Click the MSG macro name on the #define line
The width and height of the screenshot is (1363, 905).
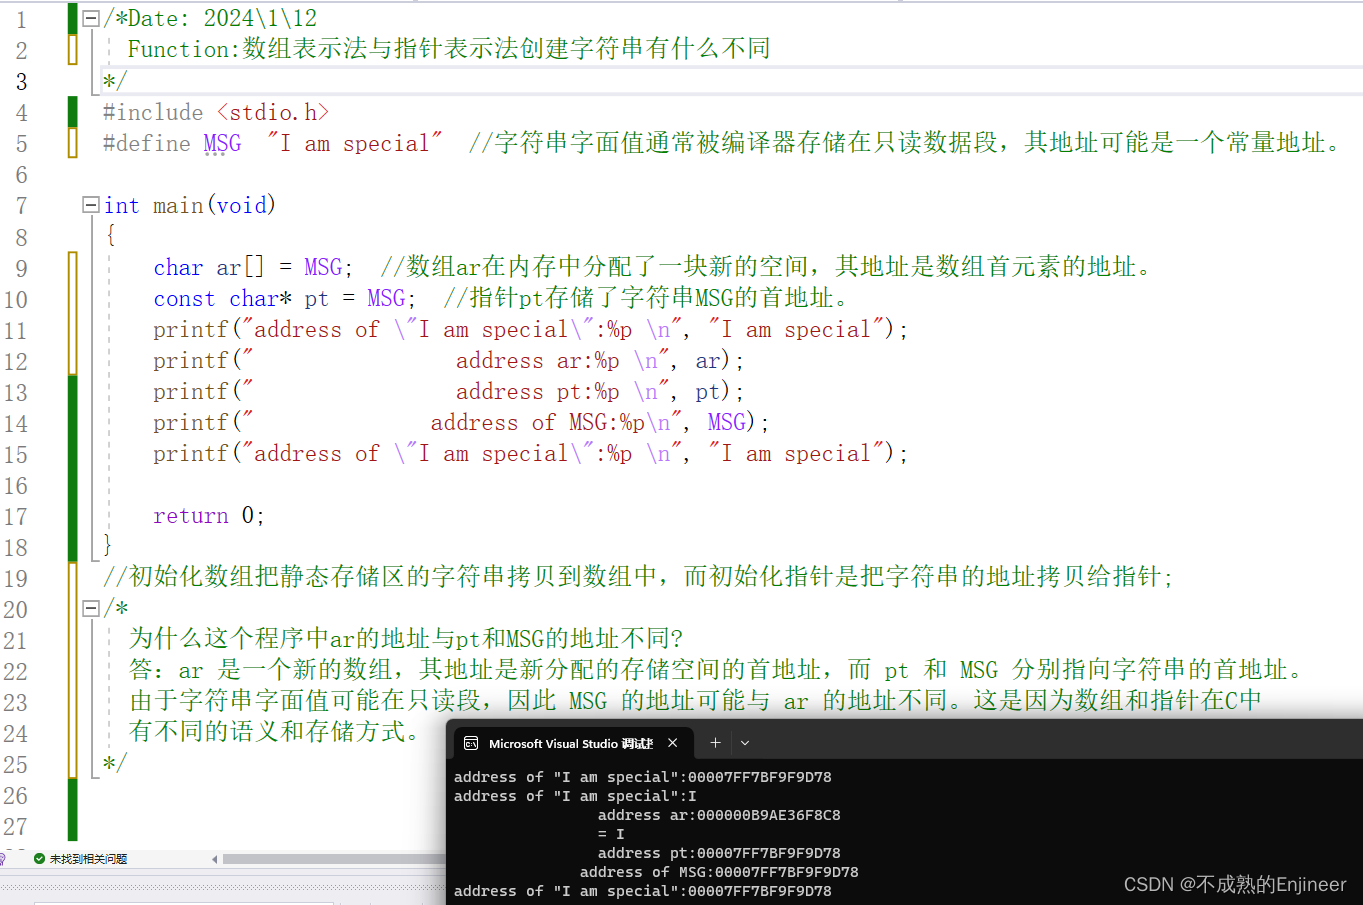222,144
